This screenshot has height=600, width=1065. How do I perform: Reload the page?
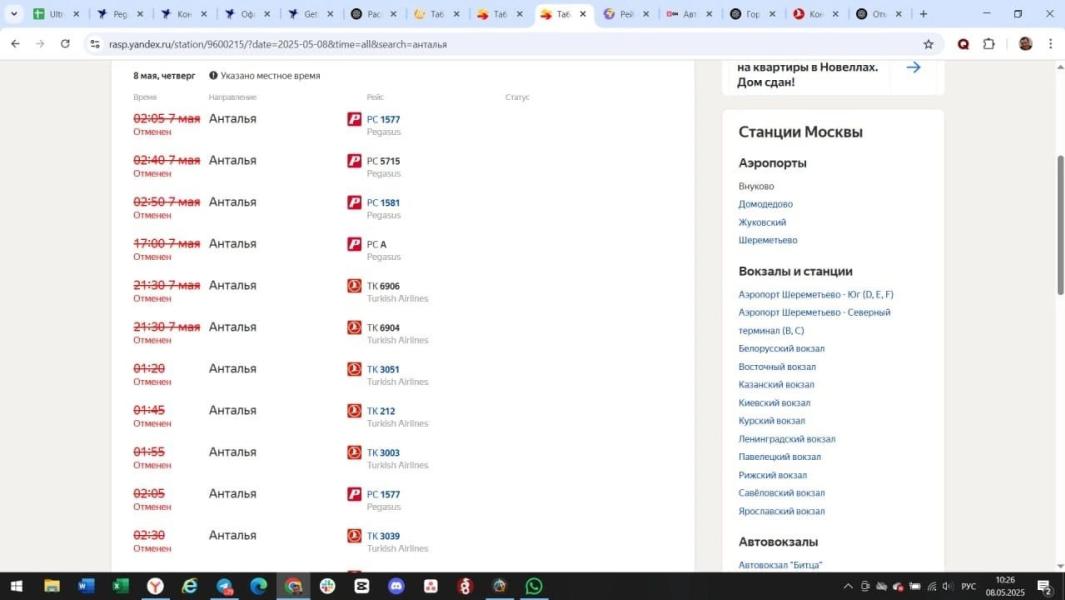(x=65, y=44)
